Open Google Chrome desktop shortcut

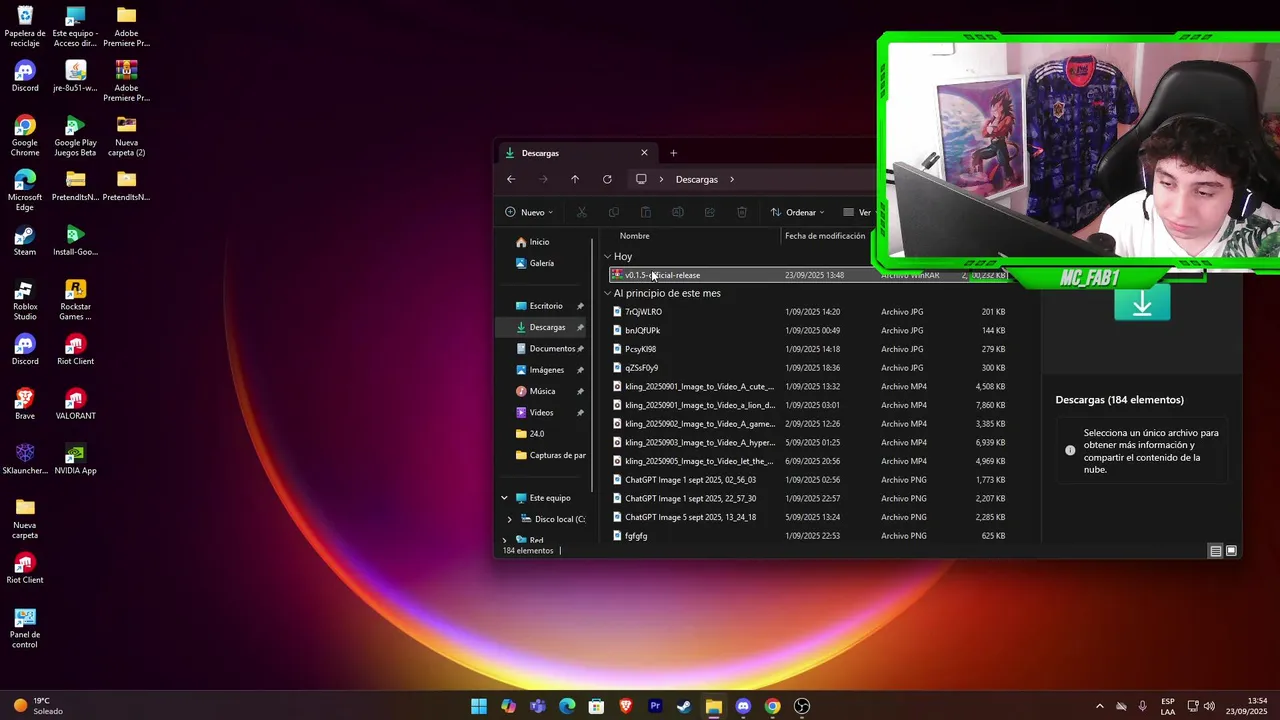tap(25, 136)
